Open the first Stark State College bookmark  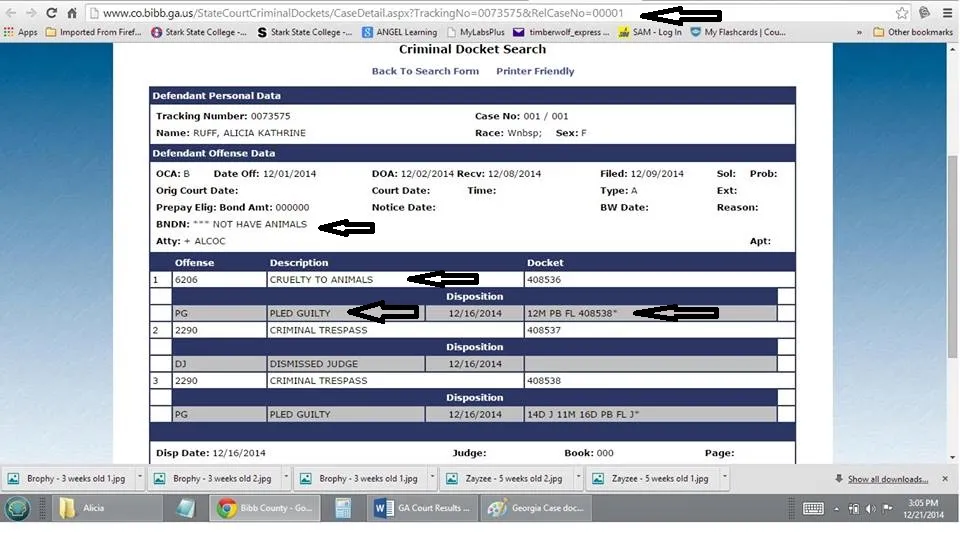pos(199,32)
